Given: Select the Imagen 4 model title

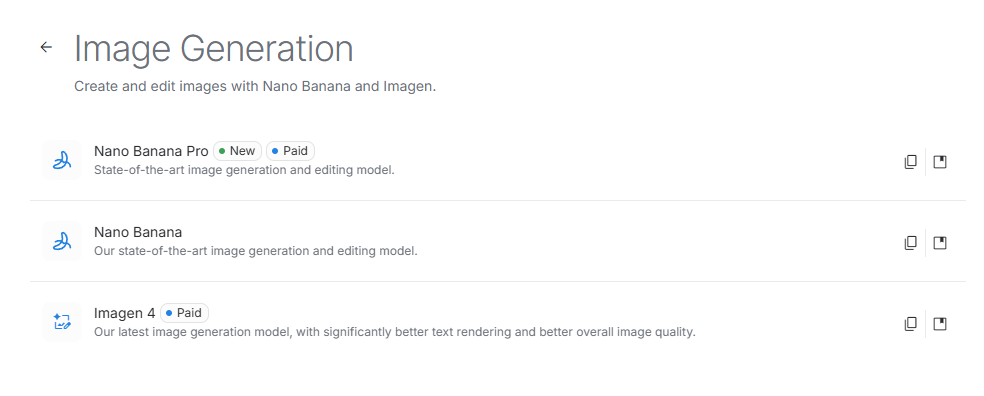Looking at the screenshot, I should pyautogui.click(x=124, y=313).
